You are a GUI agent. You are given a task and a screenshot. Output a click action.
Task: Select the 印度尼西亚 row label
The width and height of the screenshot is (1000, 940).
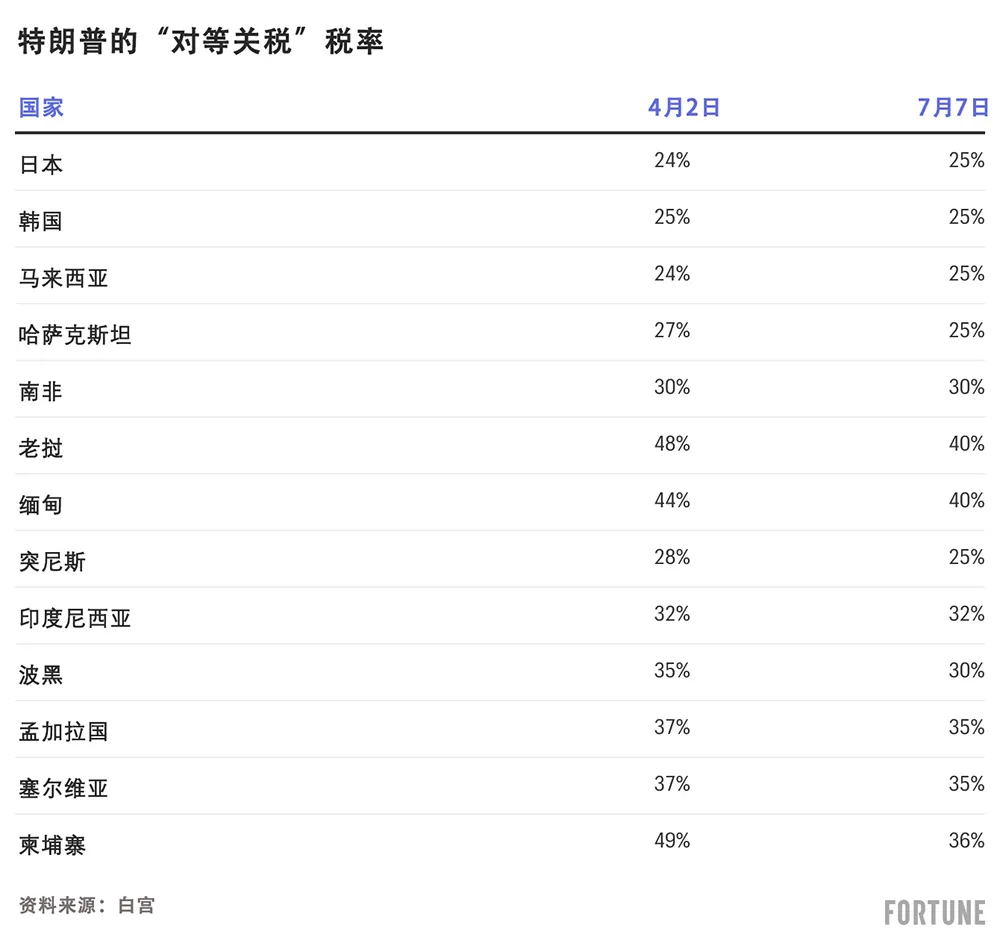[x=75, y=619]
